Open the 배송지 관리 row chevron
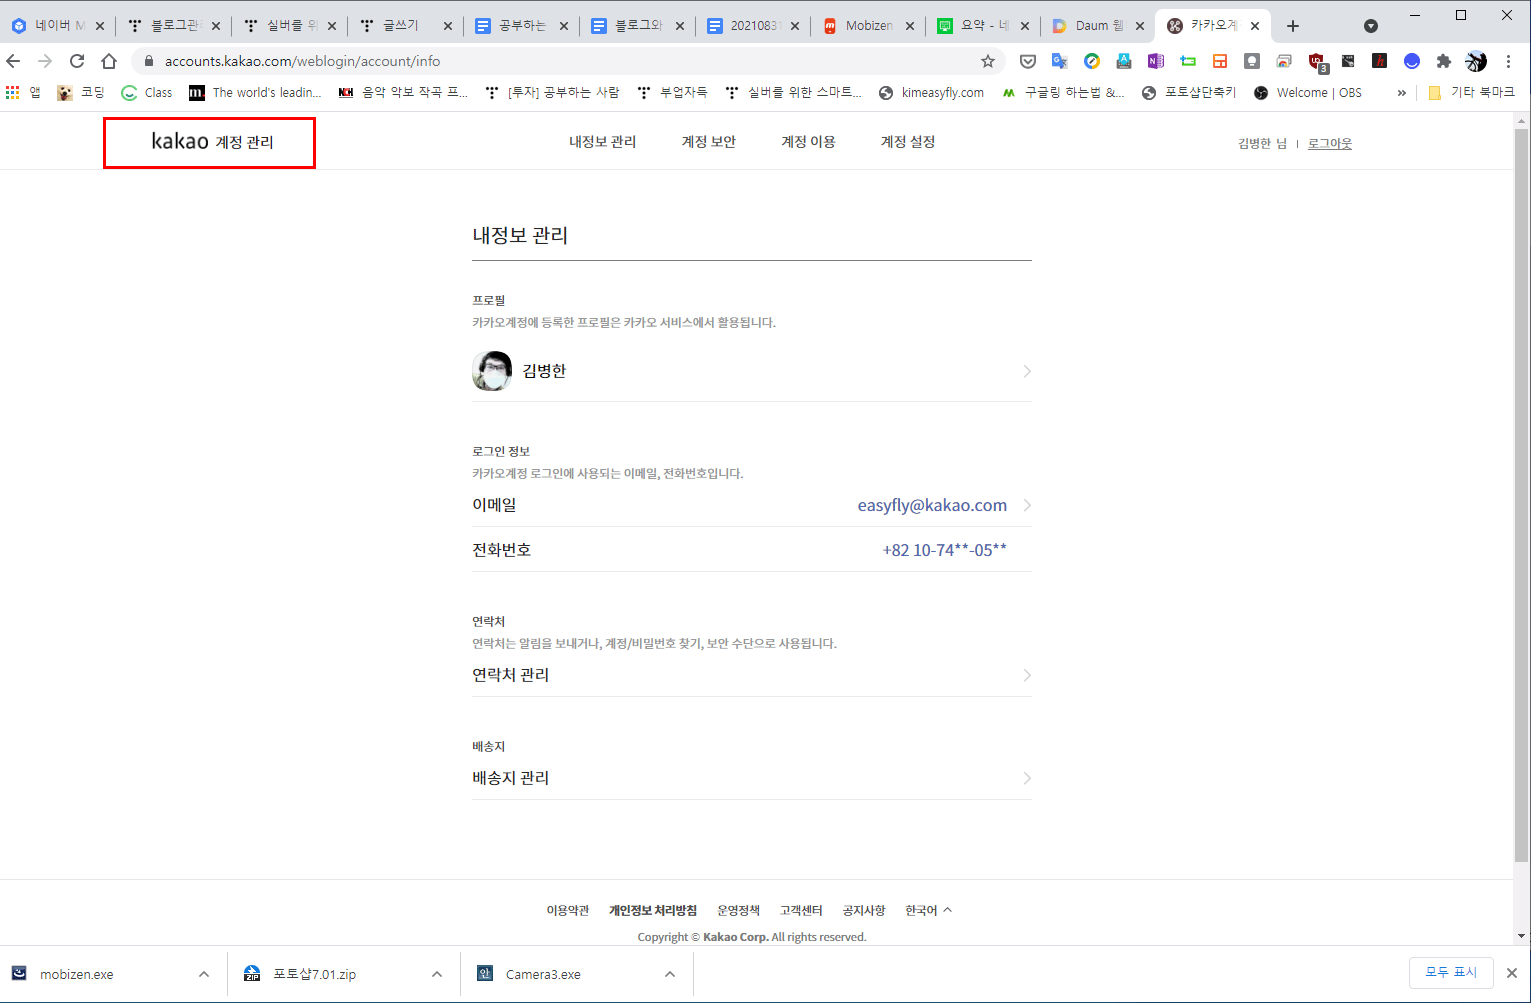Viewport: 1531px width, 1003px height. coord(1027,778)
